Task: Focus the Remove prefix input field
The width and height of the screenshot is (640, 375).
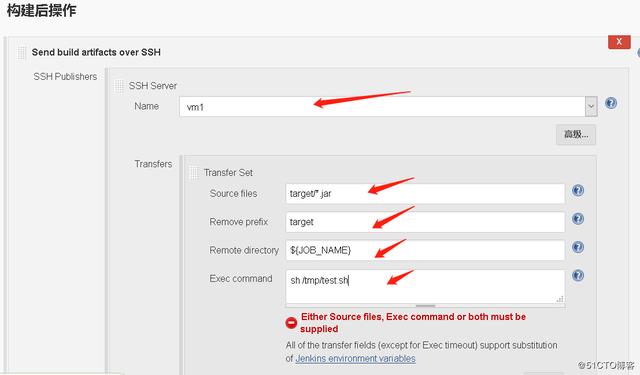Action: (x=425, y=222)
